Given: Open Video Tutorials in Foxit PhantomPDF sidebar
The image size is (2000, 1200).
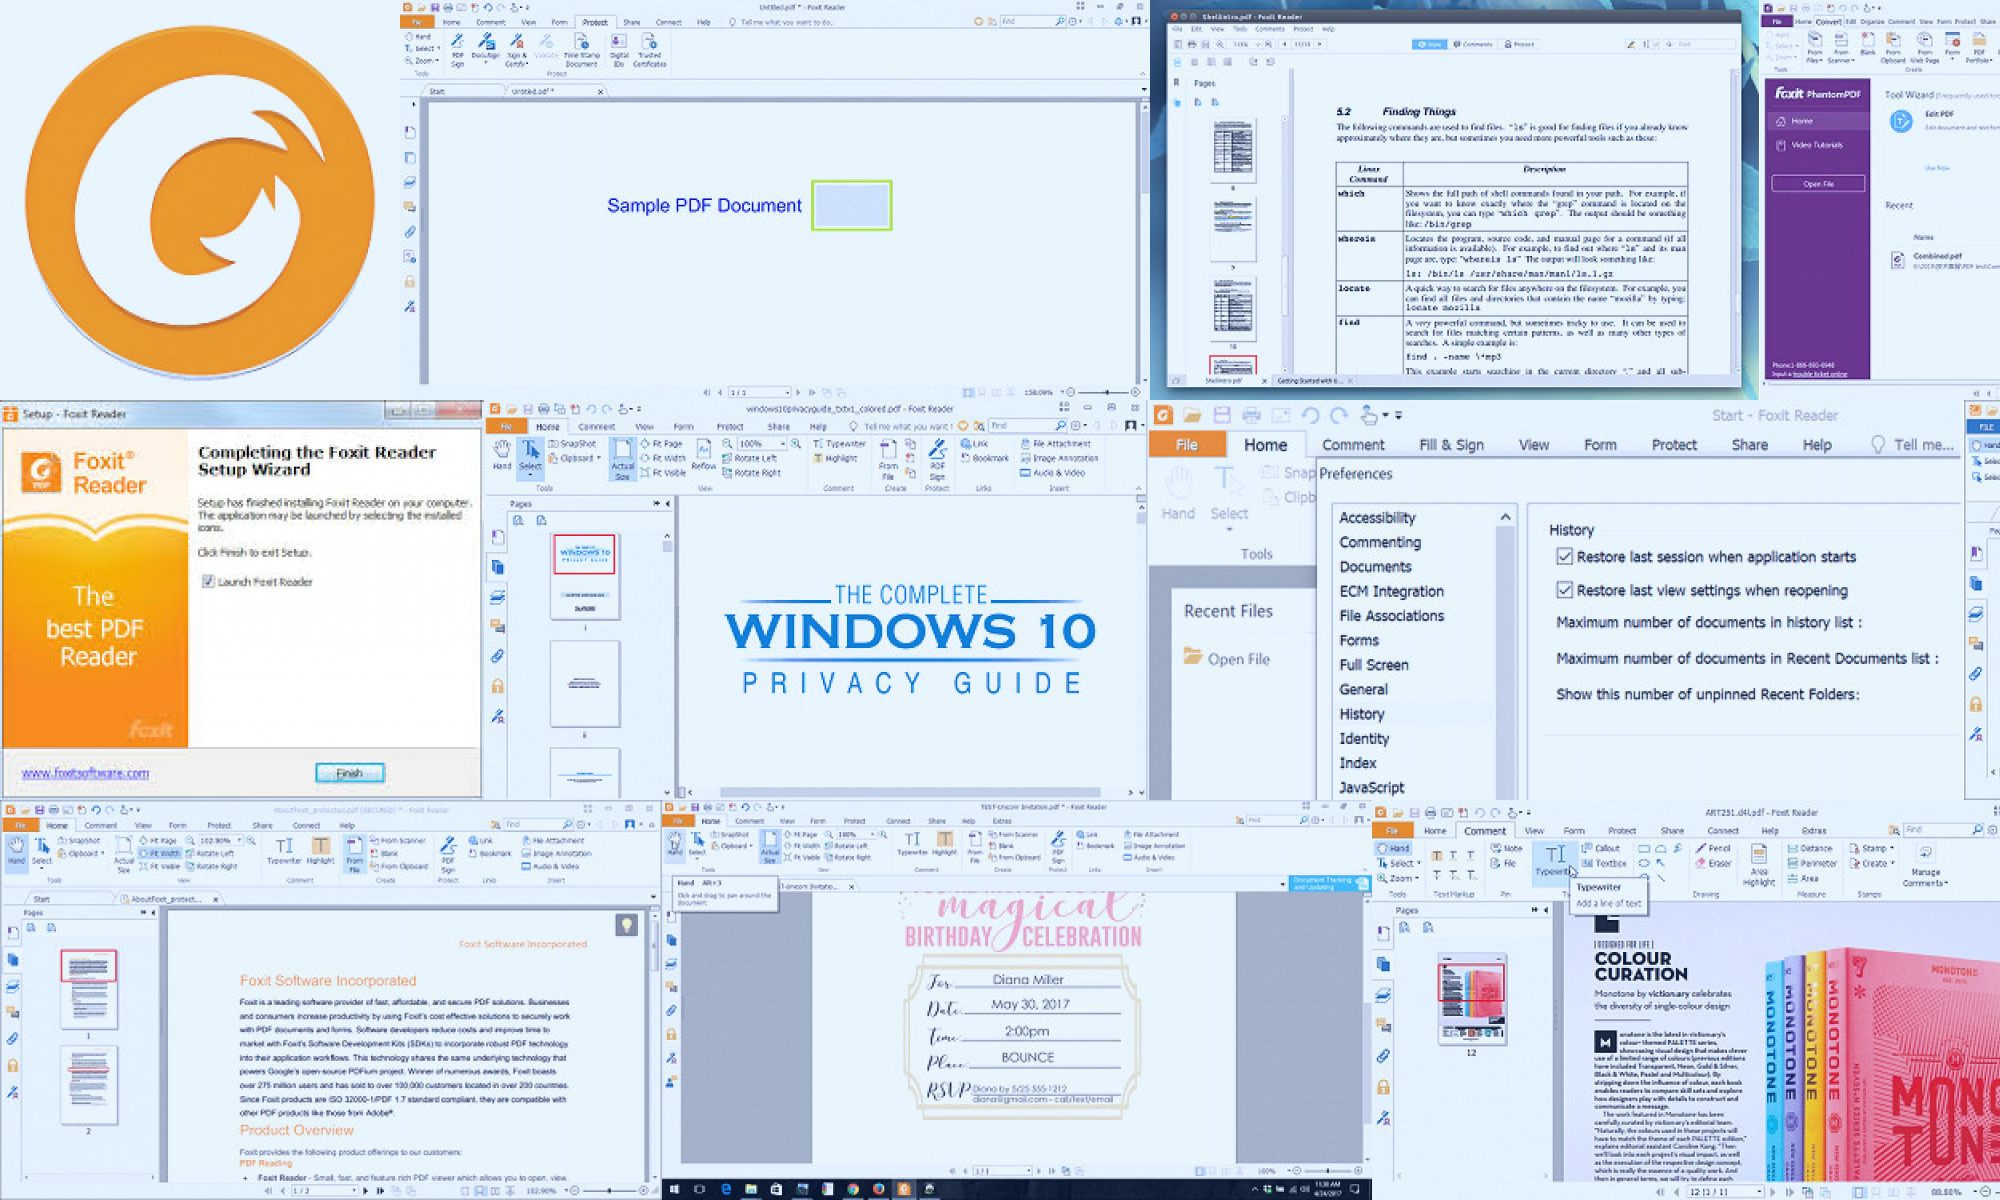Looking at the screenshot, I should click(1810, 145).
